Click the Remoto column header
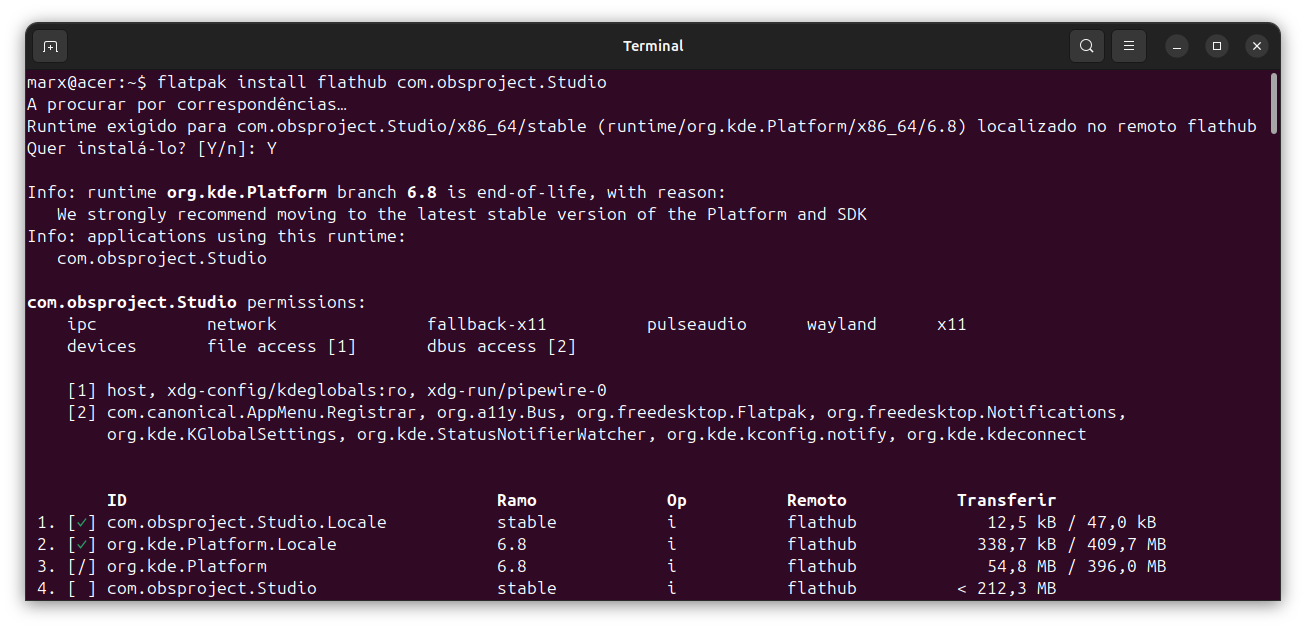Viewport: 1306px width, 629px height. pos(817,500)
